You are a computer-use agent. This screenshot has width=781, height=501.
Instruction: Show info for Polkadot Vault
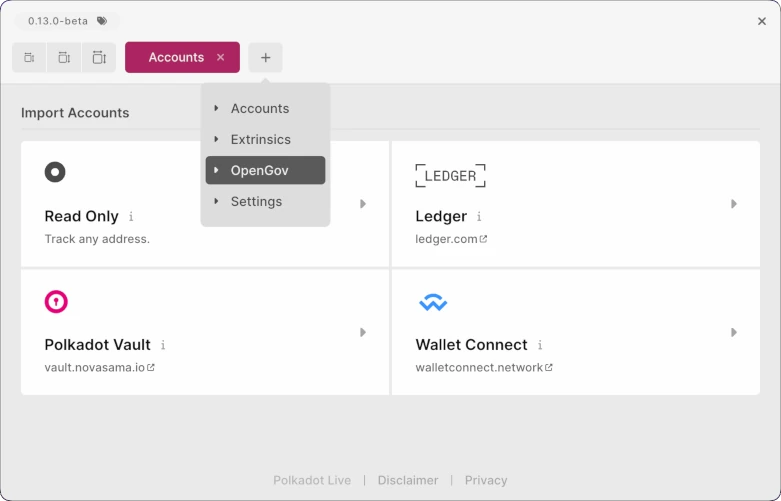[163, 345]
